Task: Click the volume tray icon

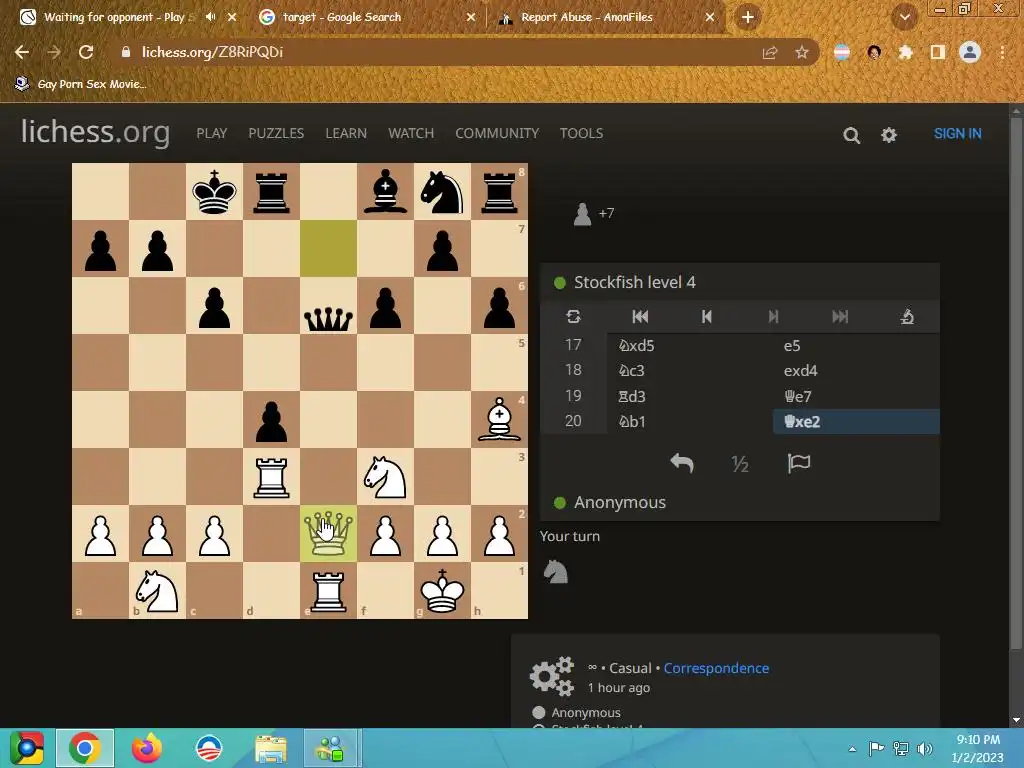Action: point(925,748)
